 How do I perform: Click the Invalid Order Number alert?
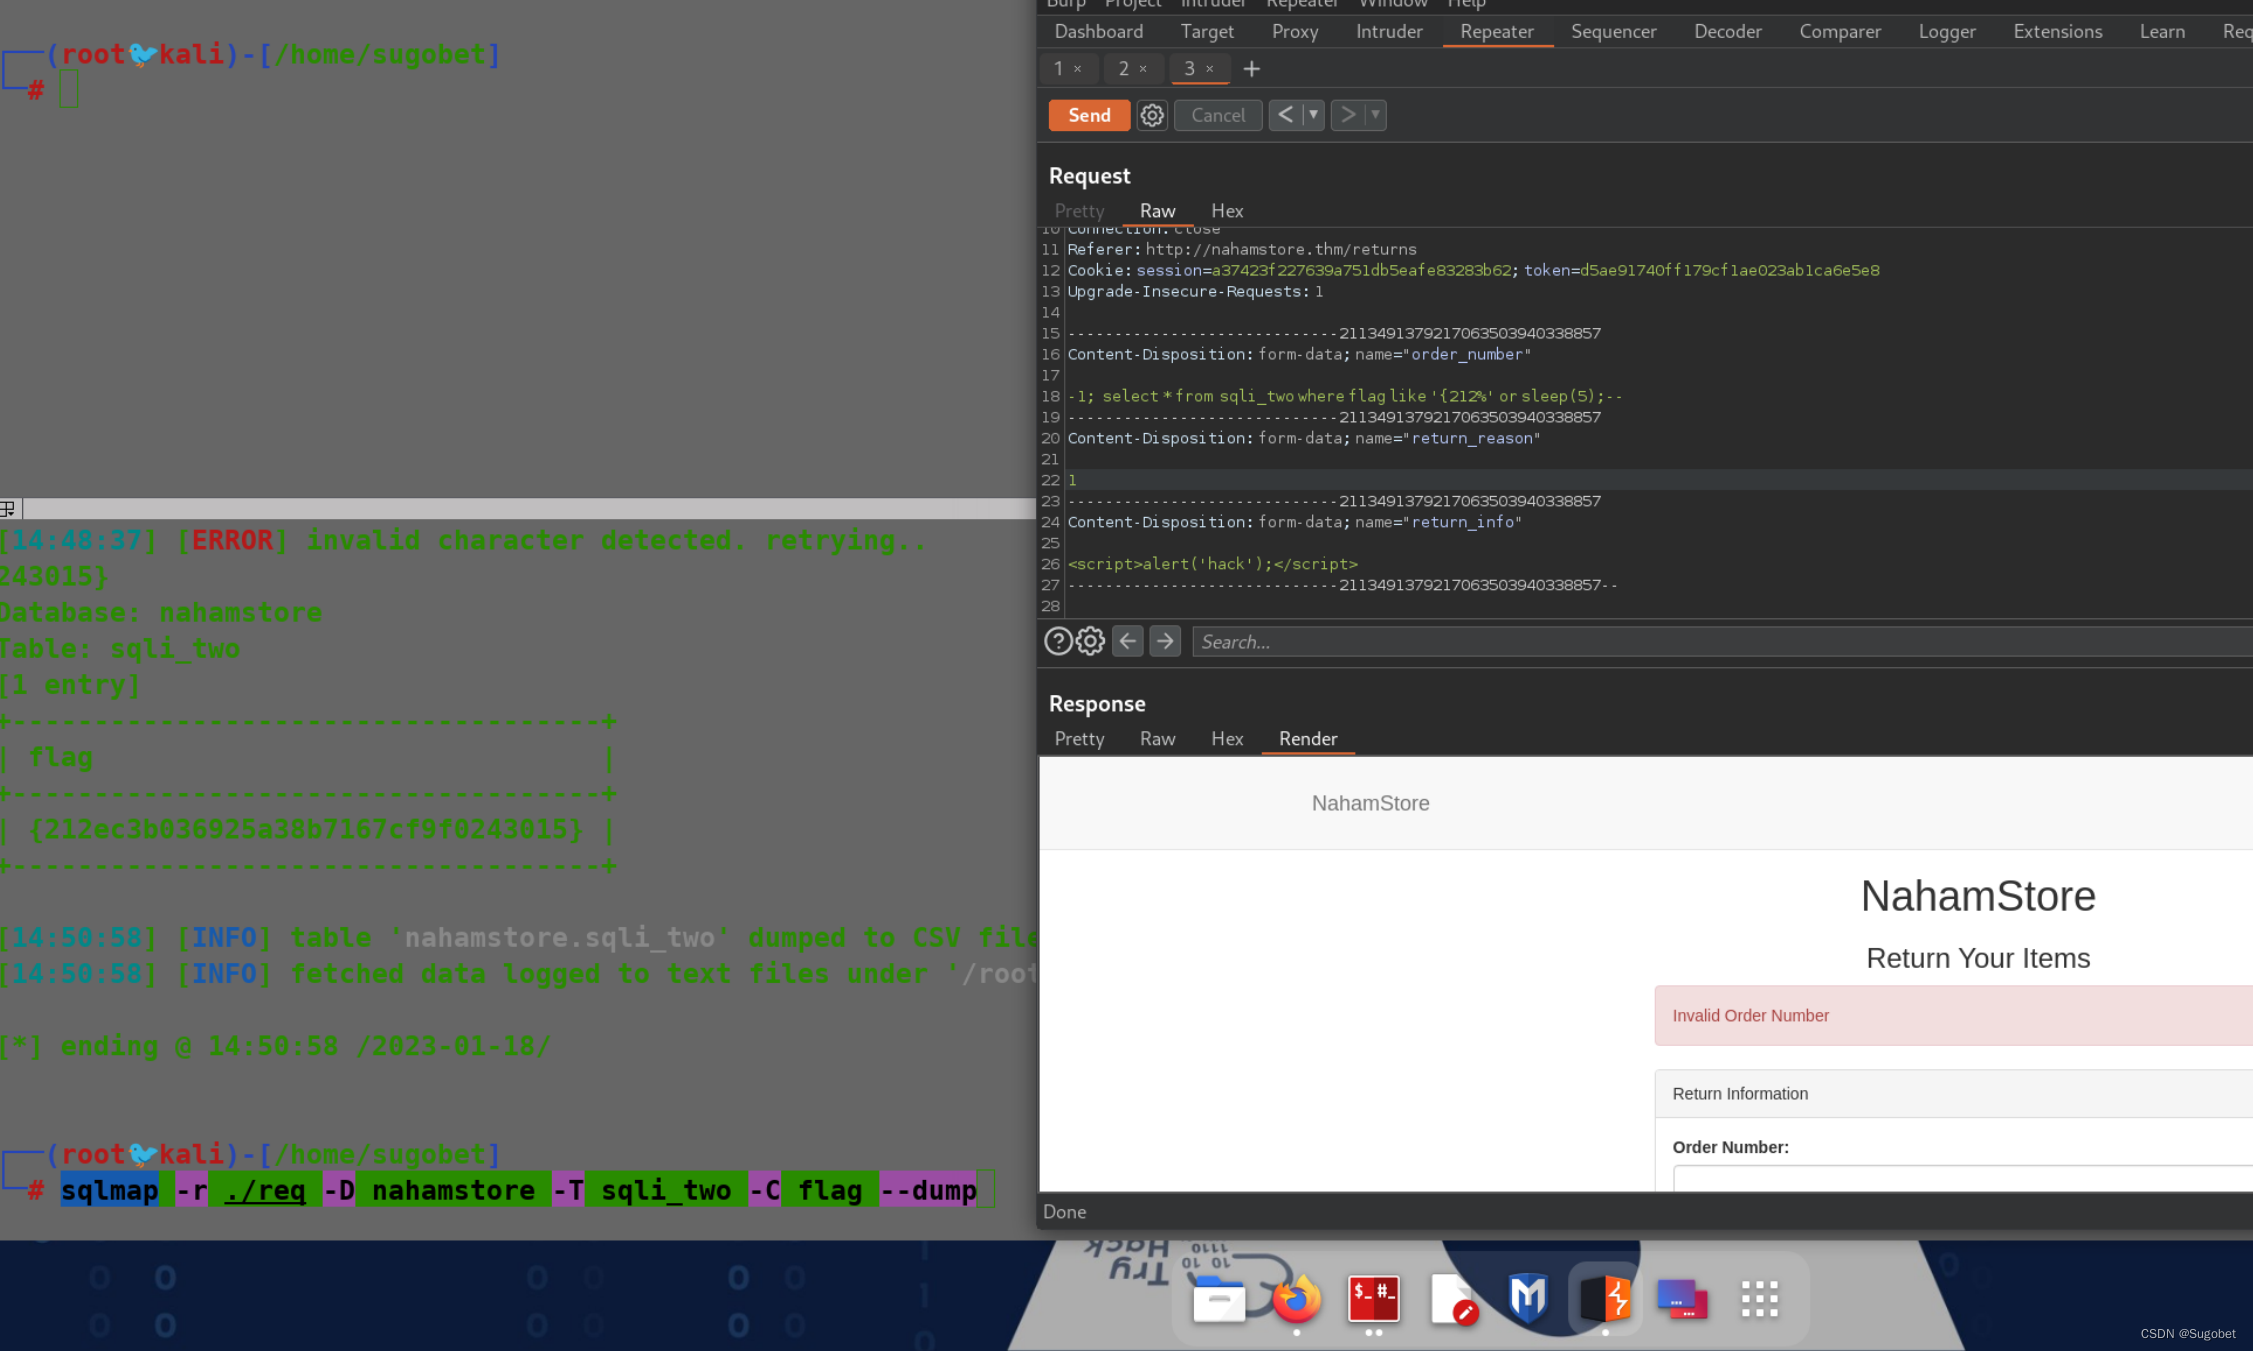pyautogui.click(x=1953, y=1015)
